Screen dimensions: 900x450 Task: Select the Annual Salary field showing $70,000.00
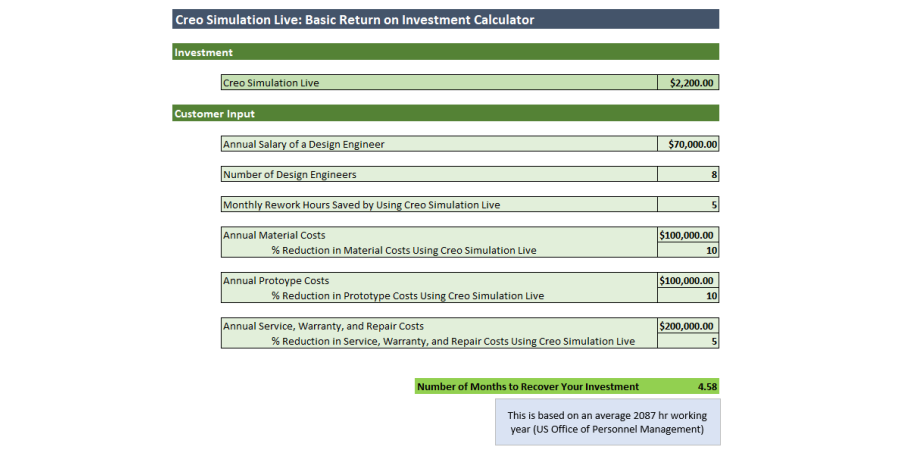tap(688, 144)
